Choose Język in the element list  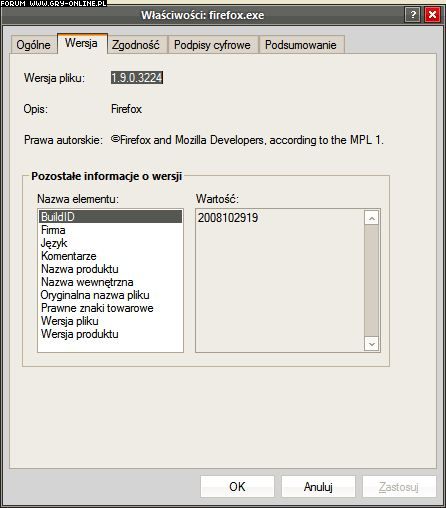tap(110, 243)
